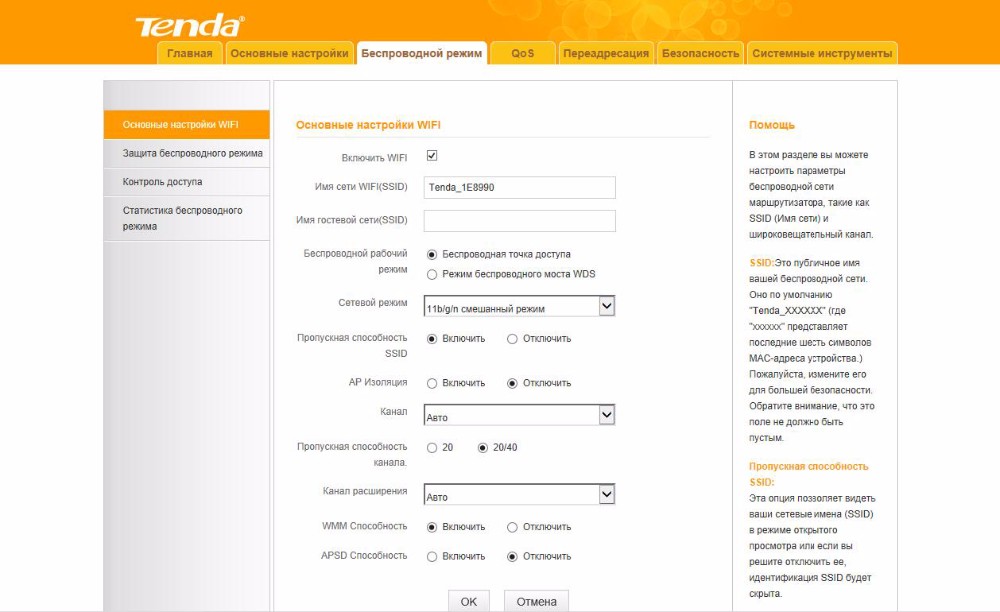
Task: Click the Имя гостевой сети input field
Action: 519,221
